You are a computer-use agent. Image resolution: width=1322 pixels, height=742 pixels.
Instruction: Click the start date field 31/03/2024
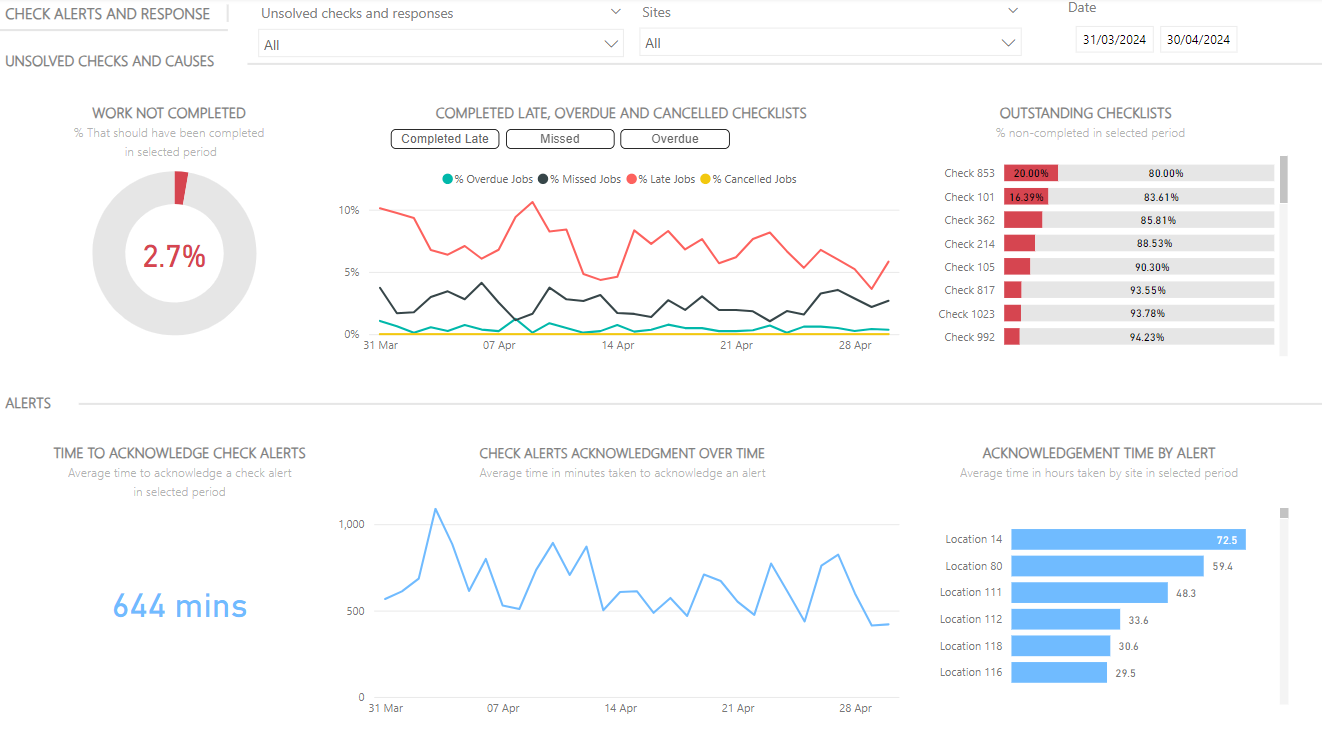(x=1115, y=40)
